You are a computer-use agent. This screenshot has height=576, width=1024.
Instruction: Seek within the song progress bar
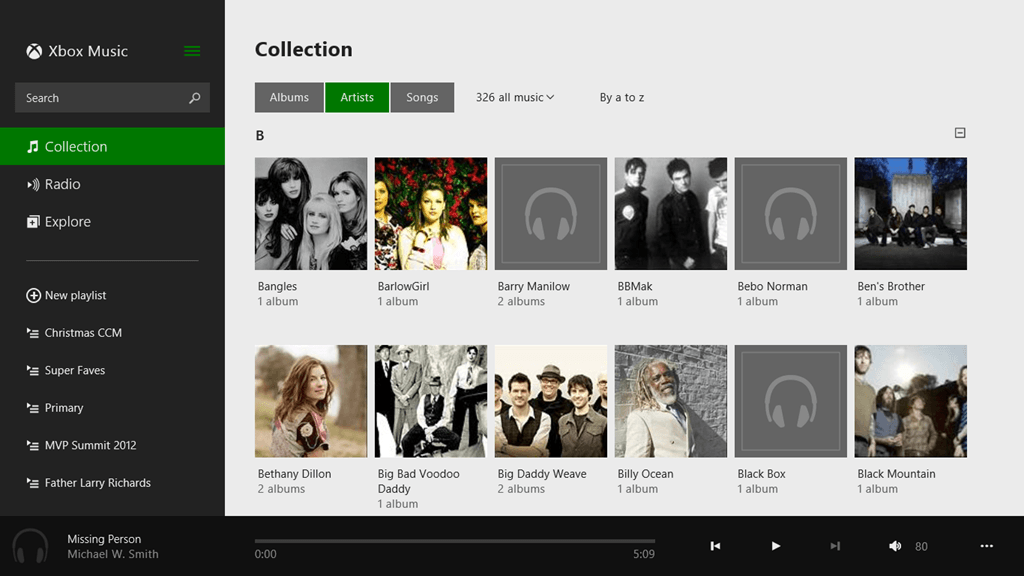[x=455, y=541]
